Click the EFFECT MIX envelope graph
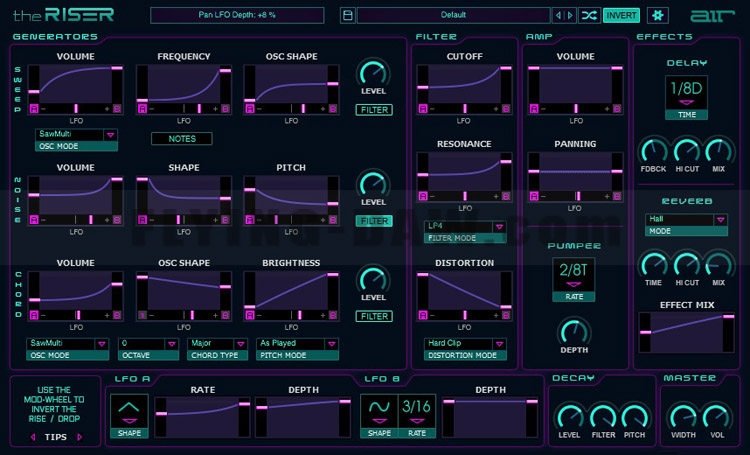This screenshot has width=750, height=455. point(687,333)
